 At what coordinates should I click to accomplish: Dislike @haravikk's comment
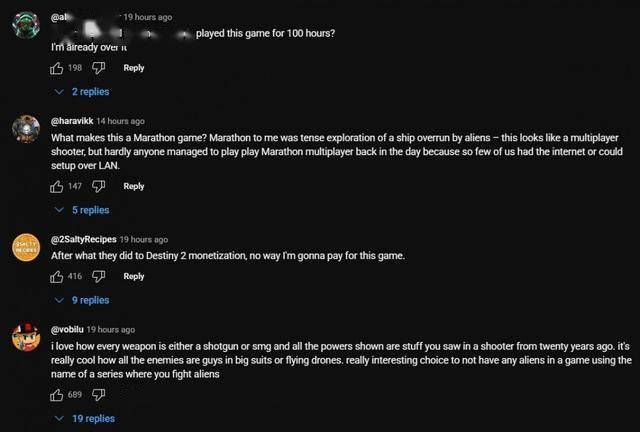click(x=98, y=187)
